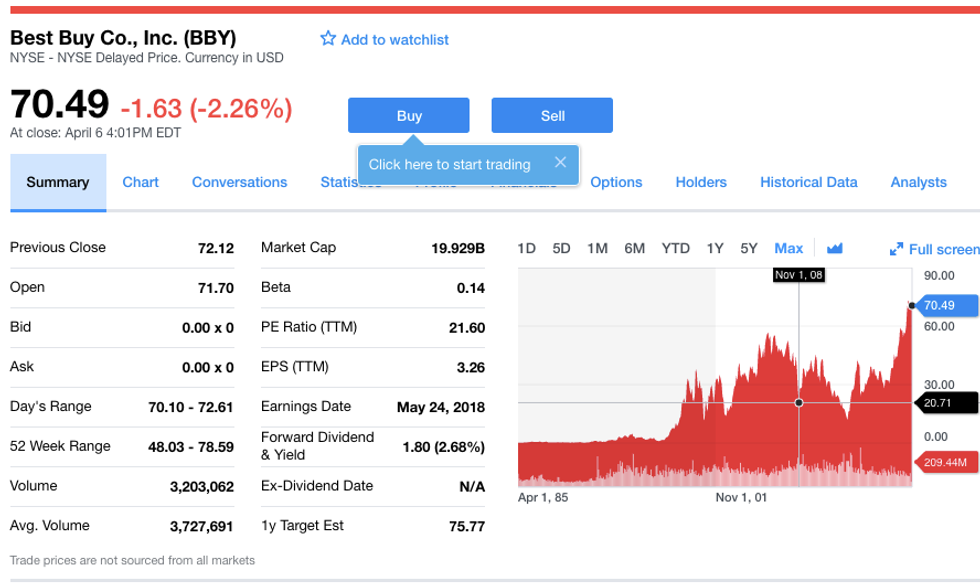Show the Analysts tab
Screen dimensions: 980x584
click(x=918, y=182)
